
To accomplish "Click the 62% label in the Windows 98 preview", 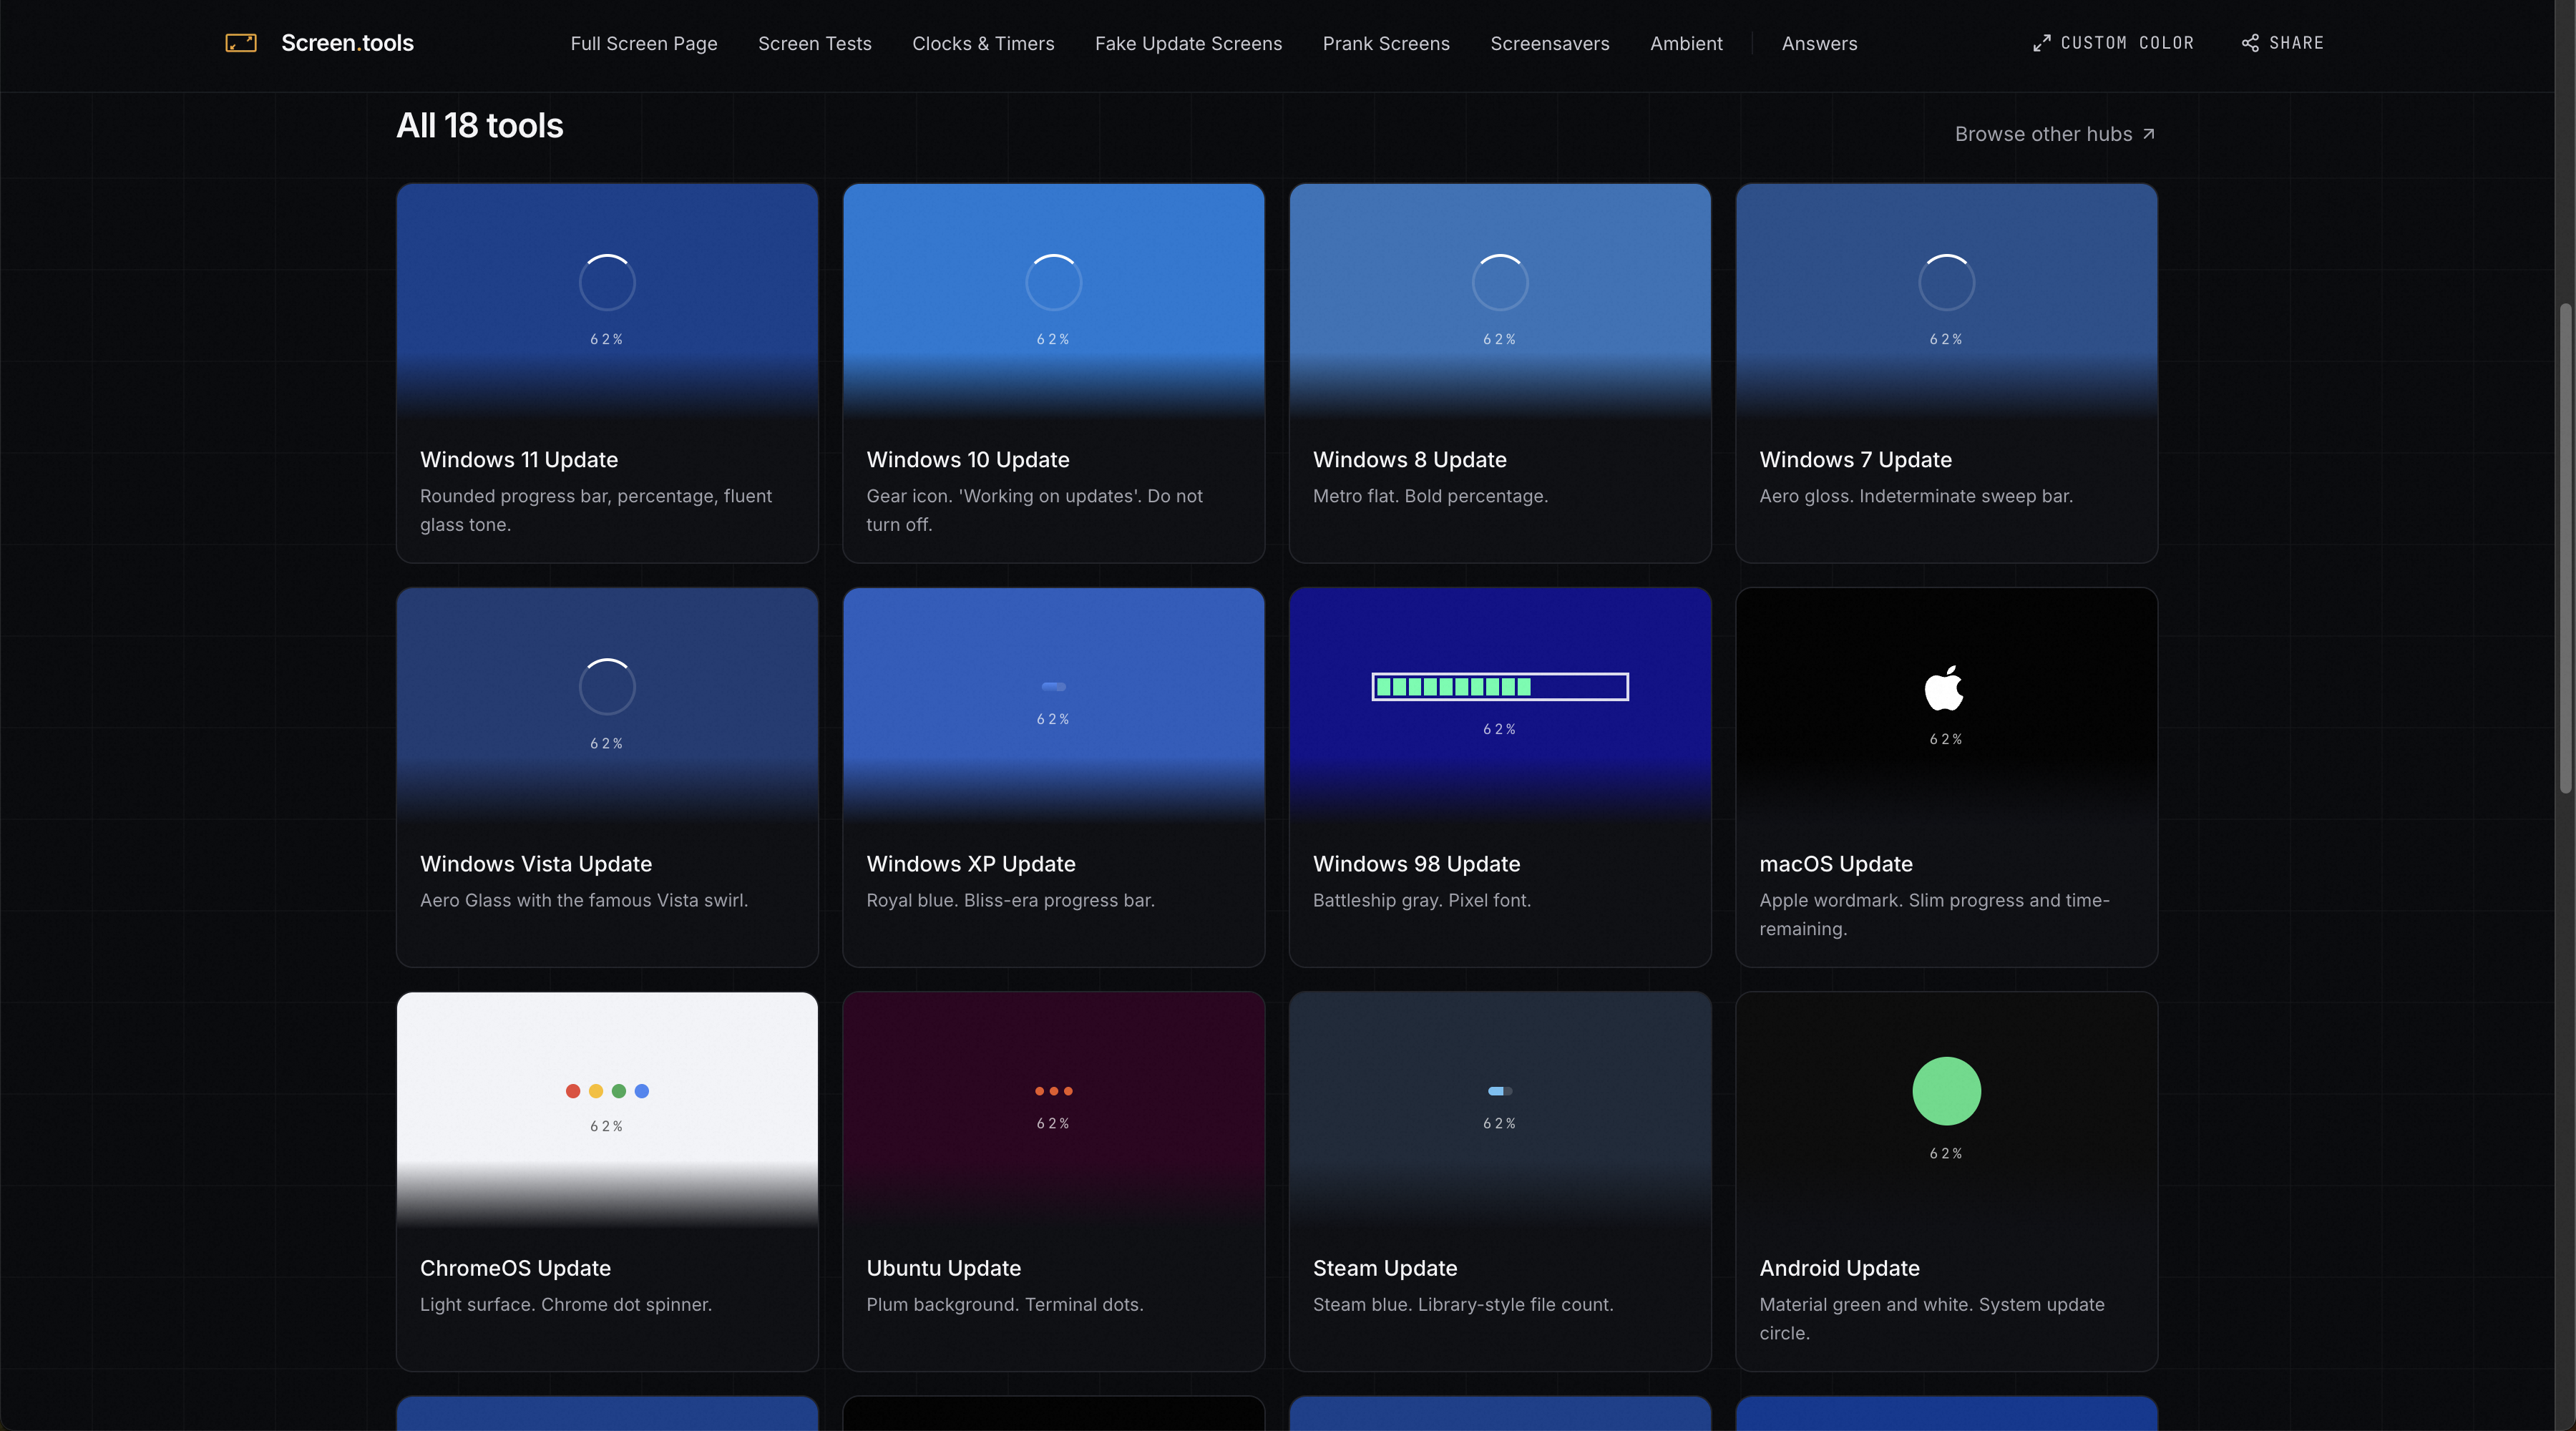I will tap(1500, 729).
